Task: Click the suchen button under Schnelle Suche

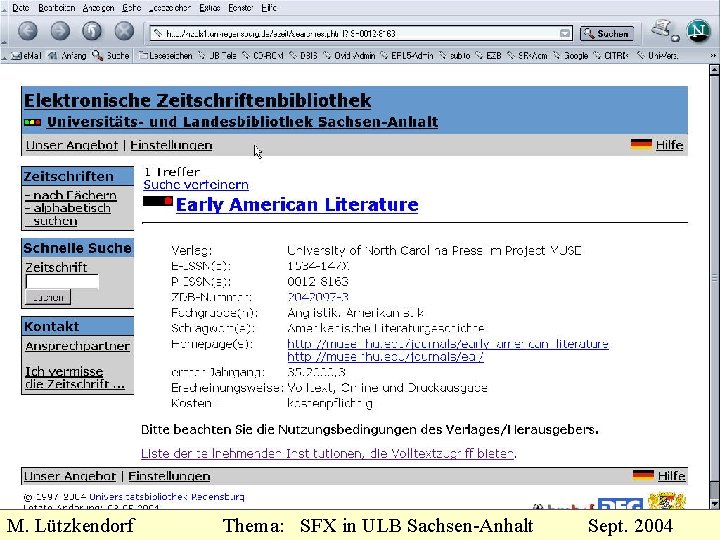Action: (48, 297)
